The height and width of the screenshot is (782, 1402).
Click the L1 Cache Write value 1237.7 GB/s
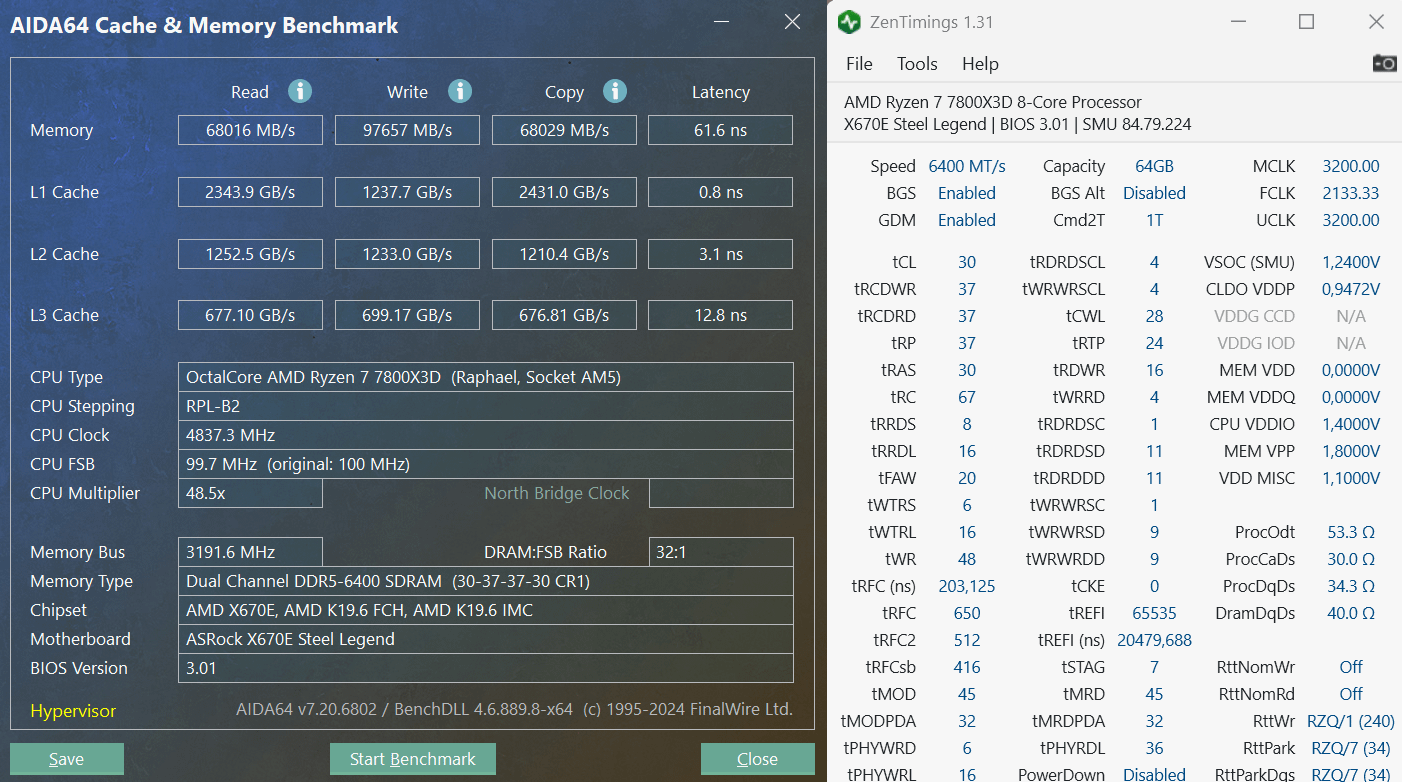407,192
